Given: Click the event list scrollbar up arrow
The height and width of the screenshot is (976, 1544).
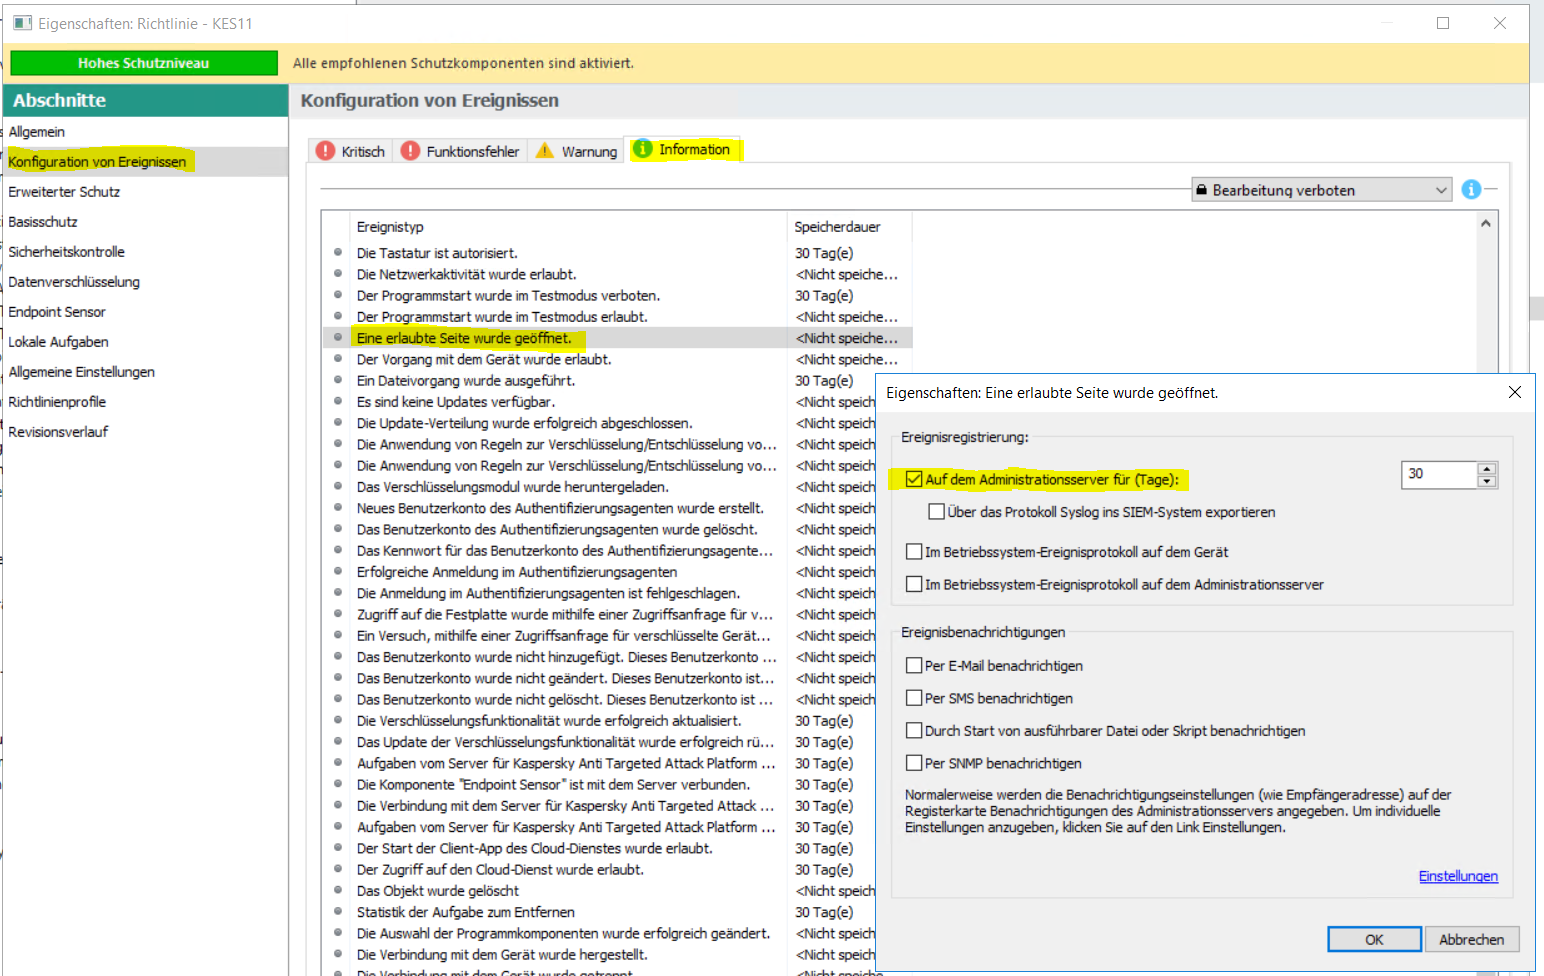Looking at the screenshot, I should pyautogui.click(x=1486, y=224).
